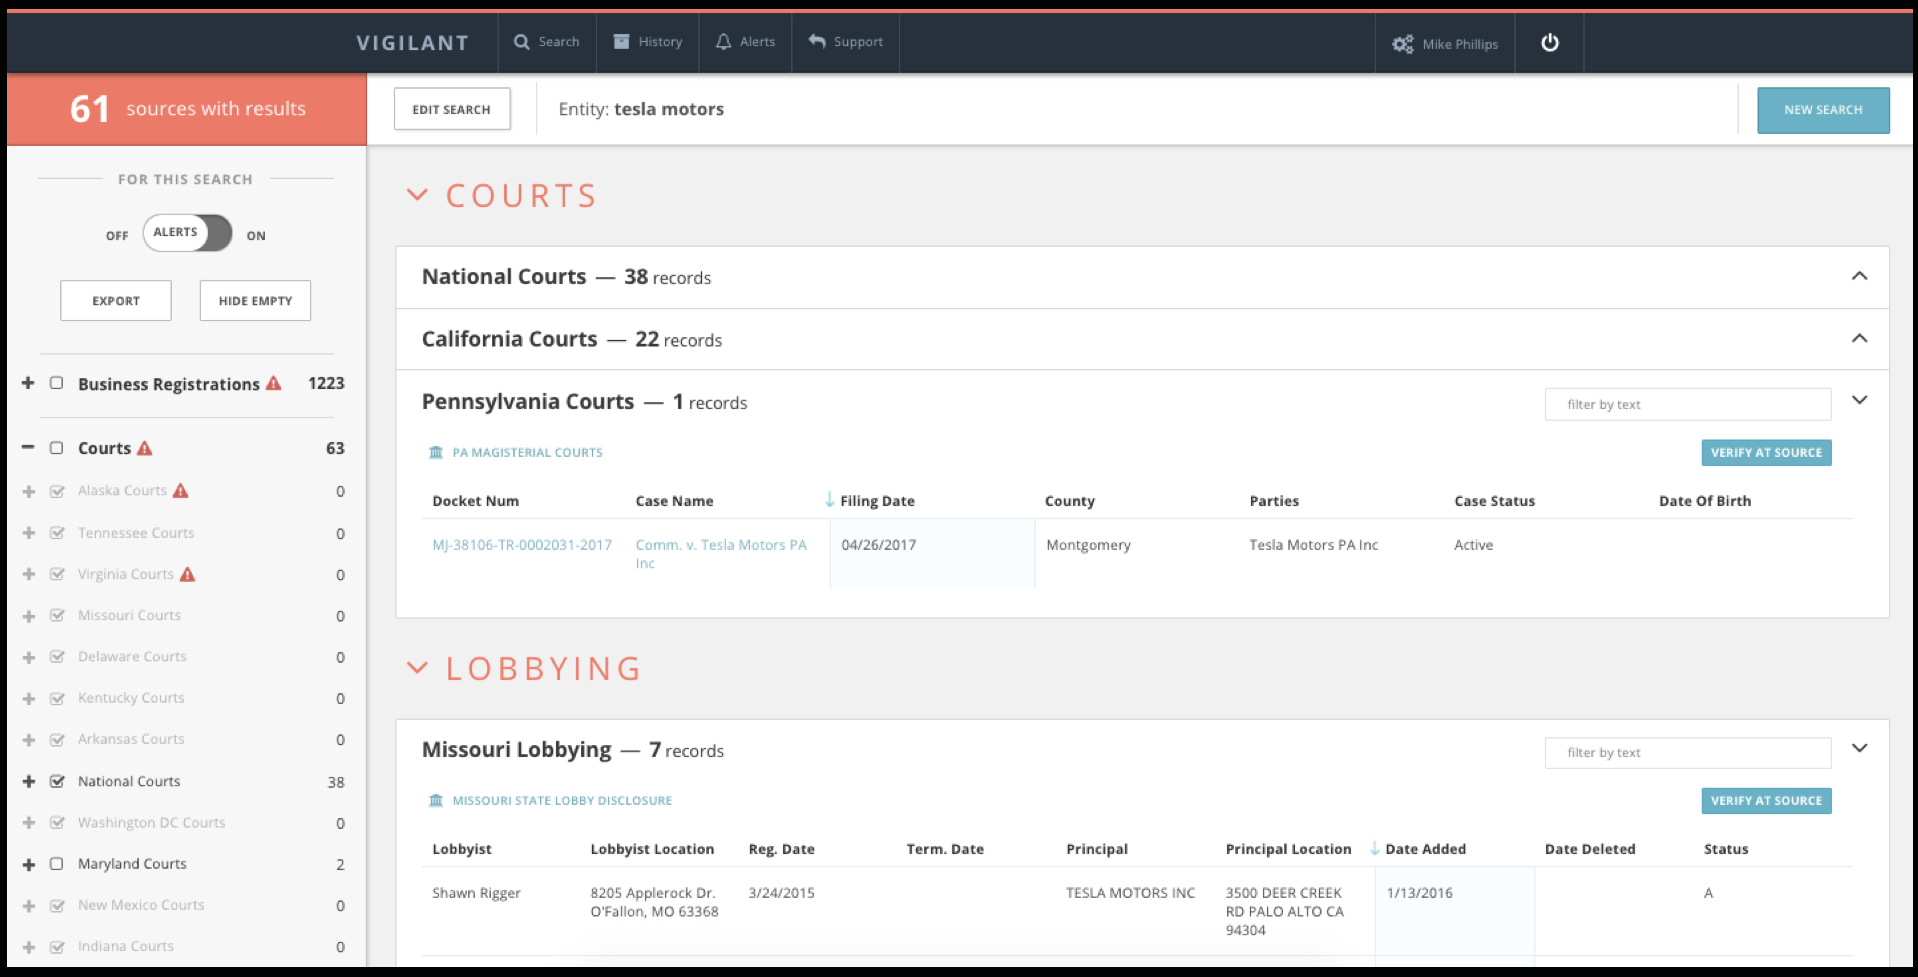Open Comm. v. Tesla Motors PA Inc case
The width and height of the screenshot is (1918, 977).
pyautogui.click(x=721, y=554)
